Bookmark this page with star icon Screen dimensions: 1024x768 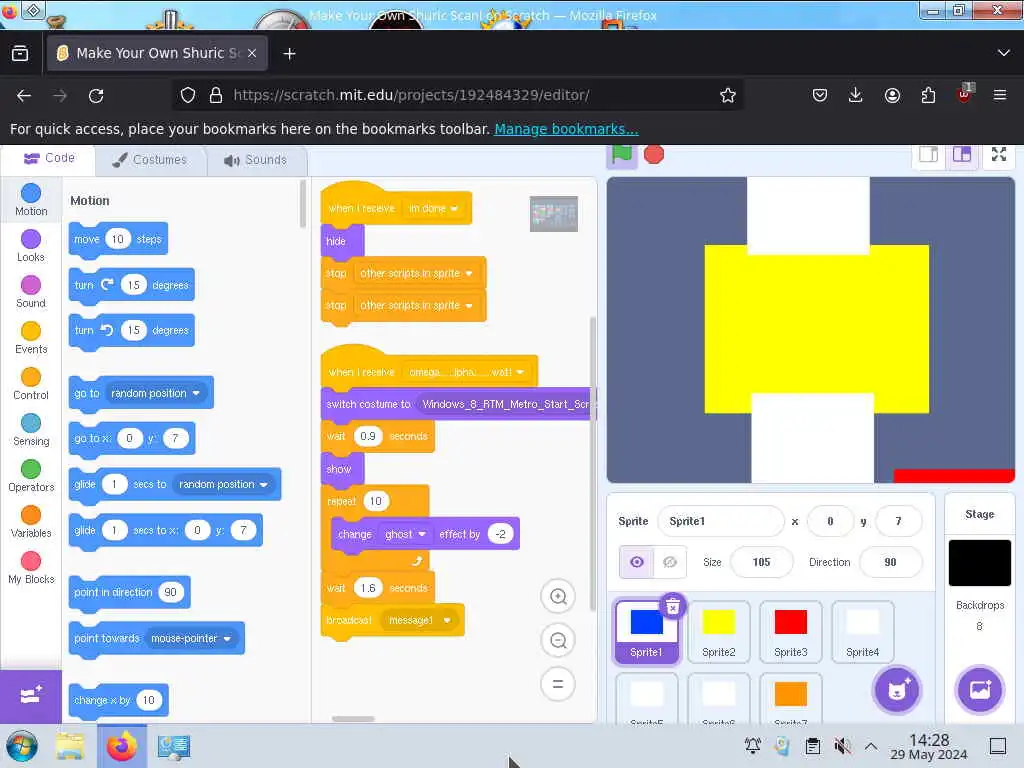(728, 95)
